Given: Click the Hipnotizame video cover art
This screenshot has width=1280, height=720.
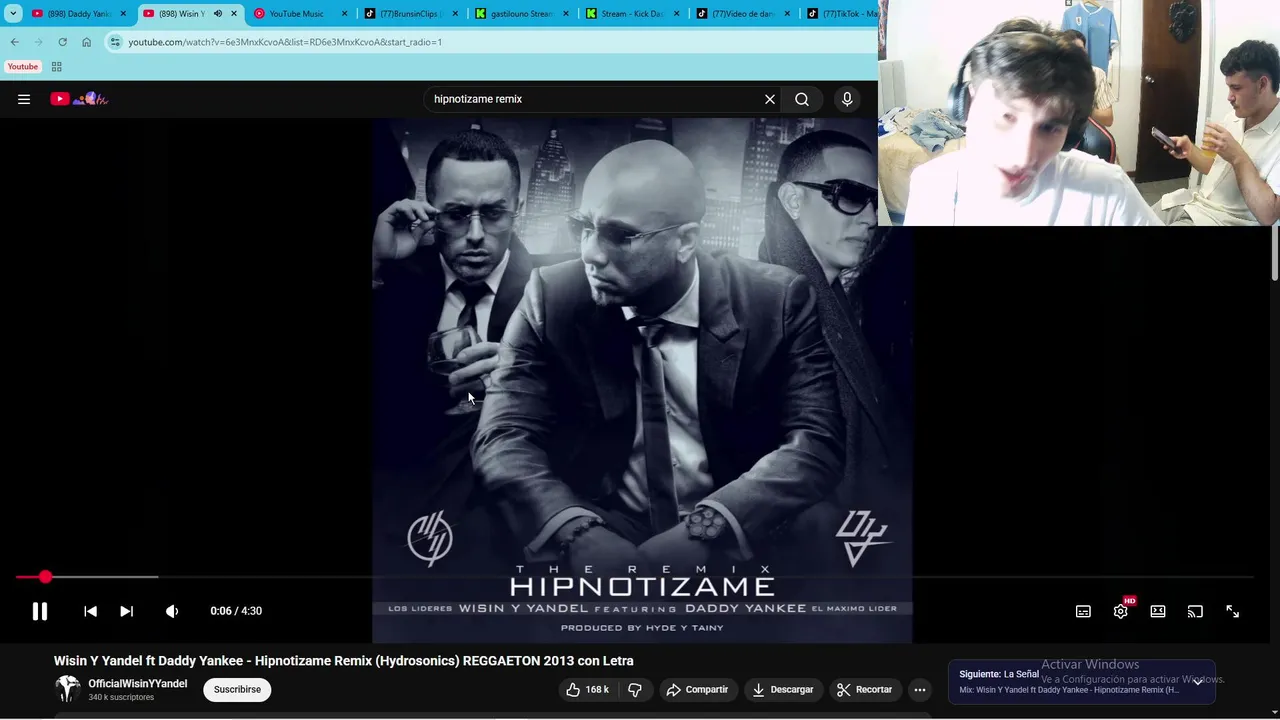Looking at the screenshot, I should coord(642,380).
